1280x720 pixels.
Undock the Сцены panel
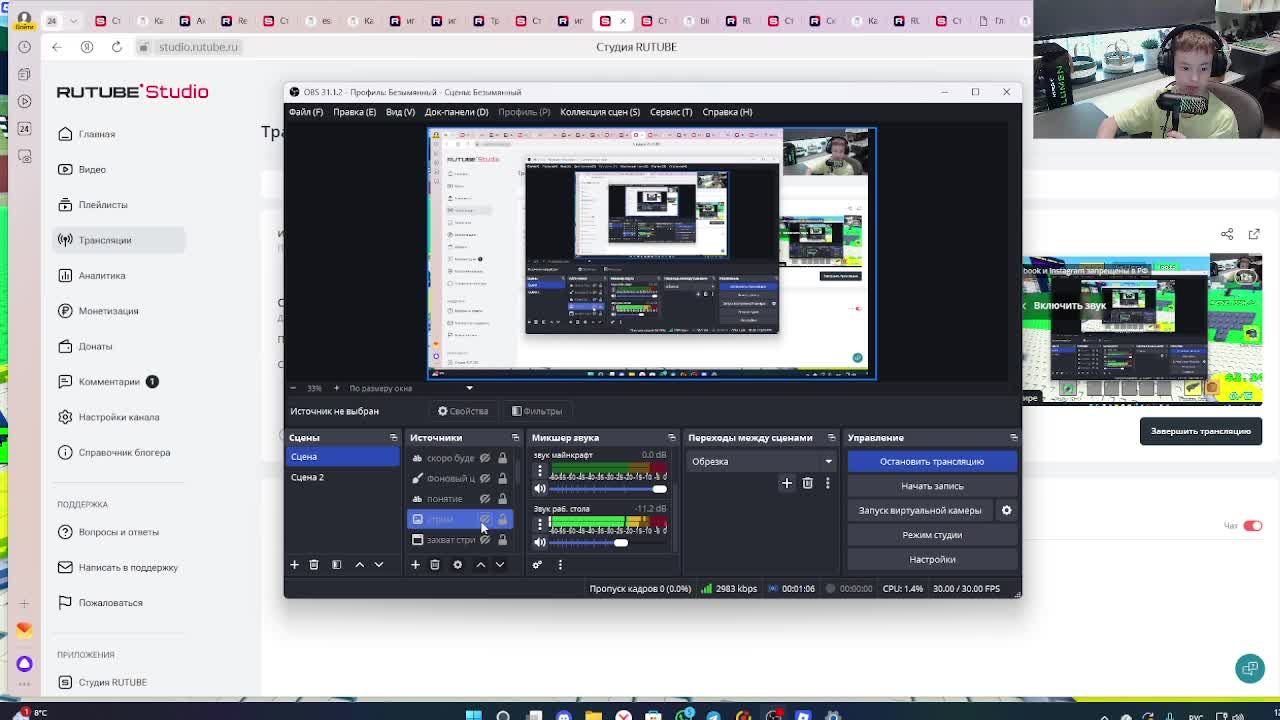point(393,438)
